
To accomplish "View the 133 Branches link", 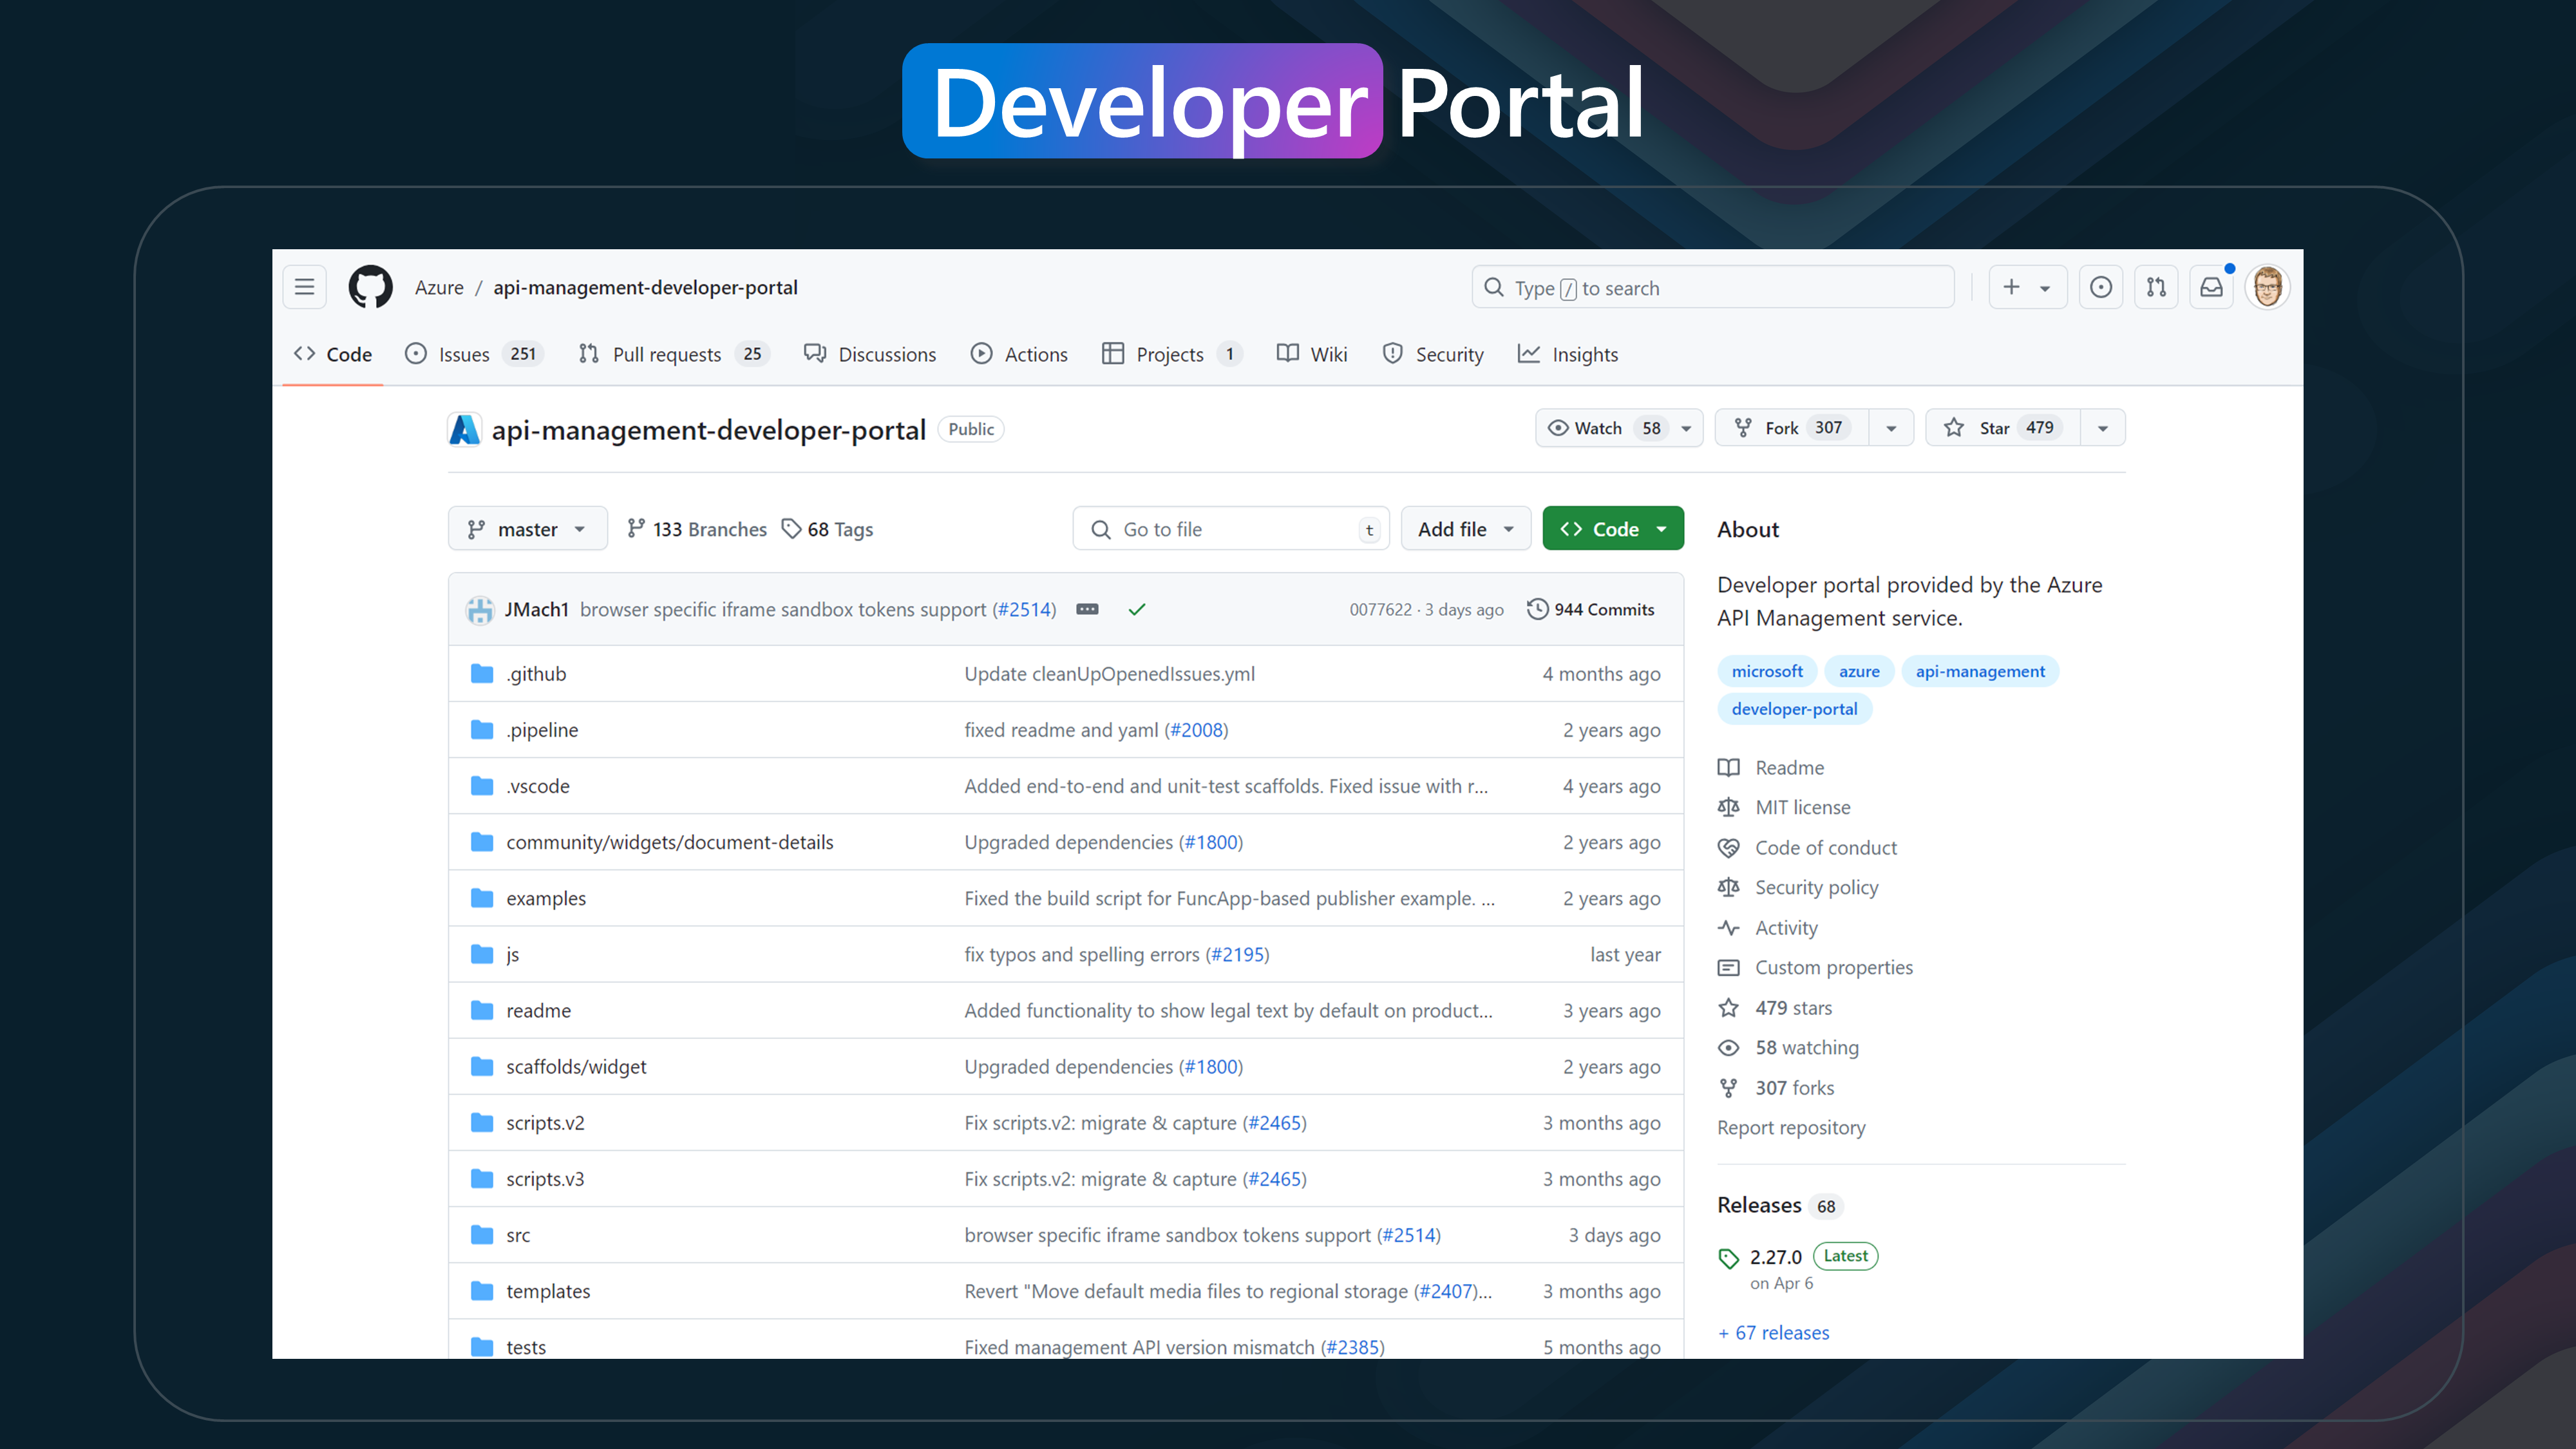I will (697, 529).
